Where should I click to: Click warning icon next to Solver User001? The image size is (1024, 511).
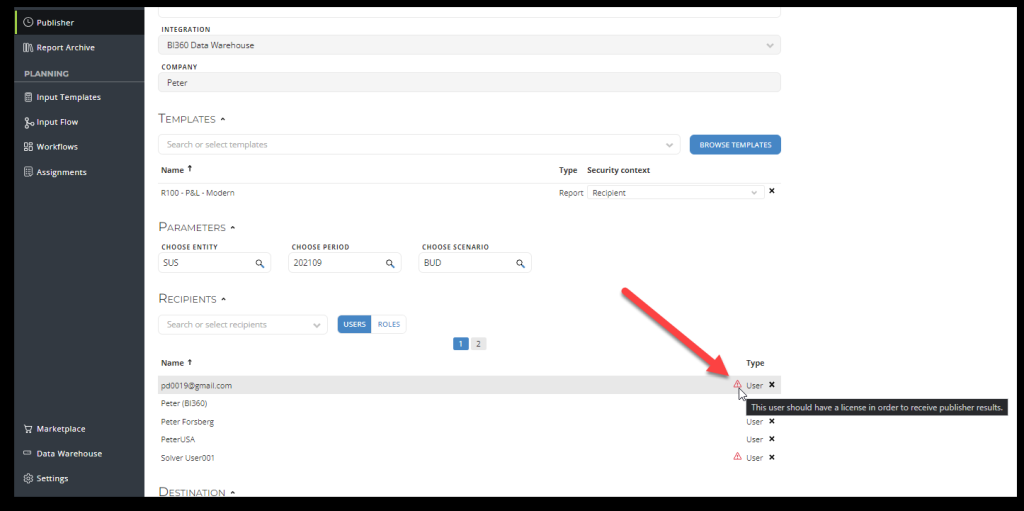[738, 457]
